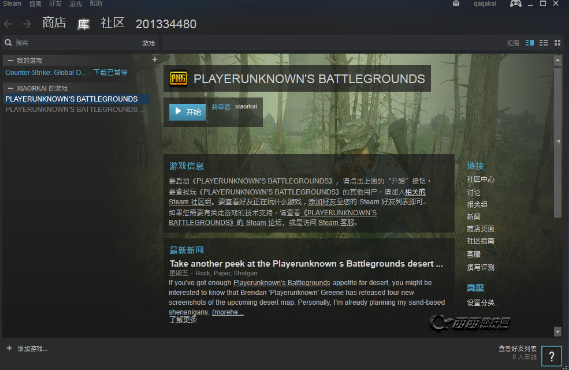
Task: Open the 社区指南 community guides link
Action: pyautogui.click(x=480, y=241)
